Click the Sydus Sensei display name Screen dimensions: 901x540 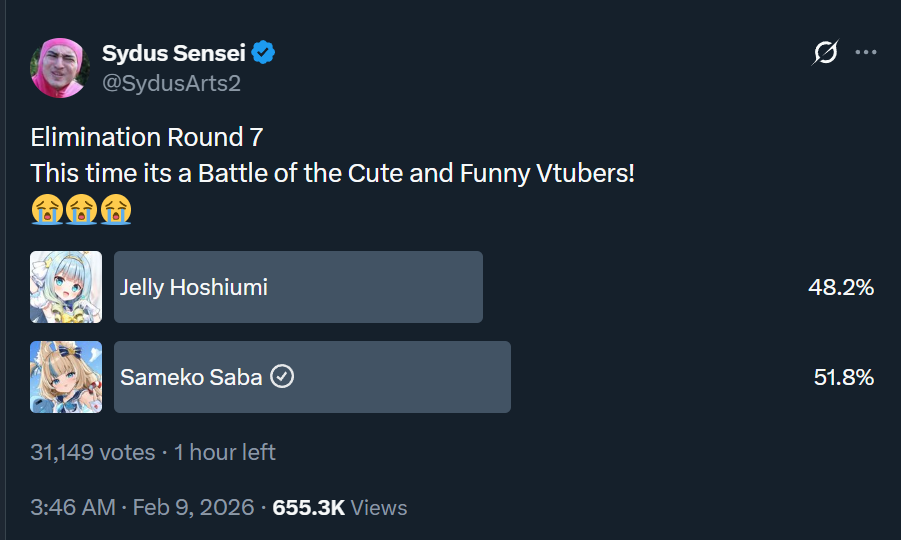point(174,53)
